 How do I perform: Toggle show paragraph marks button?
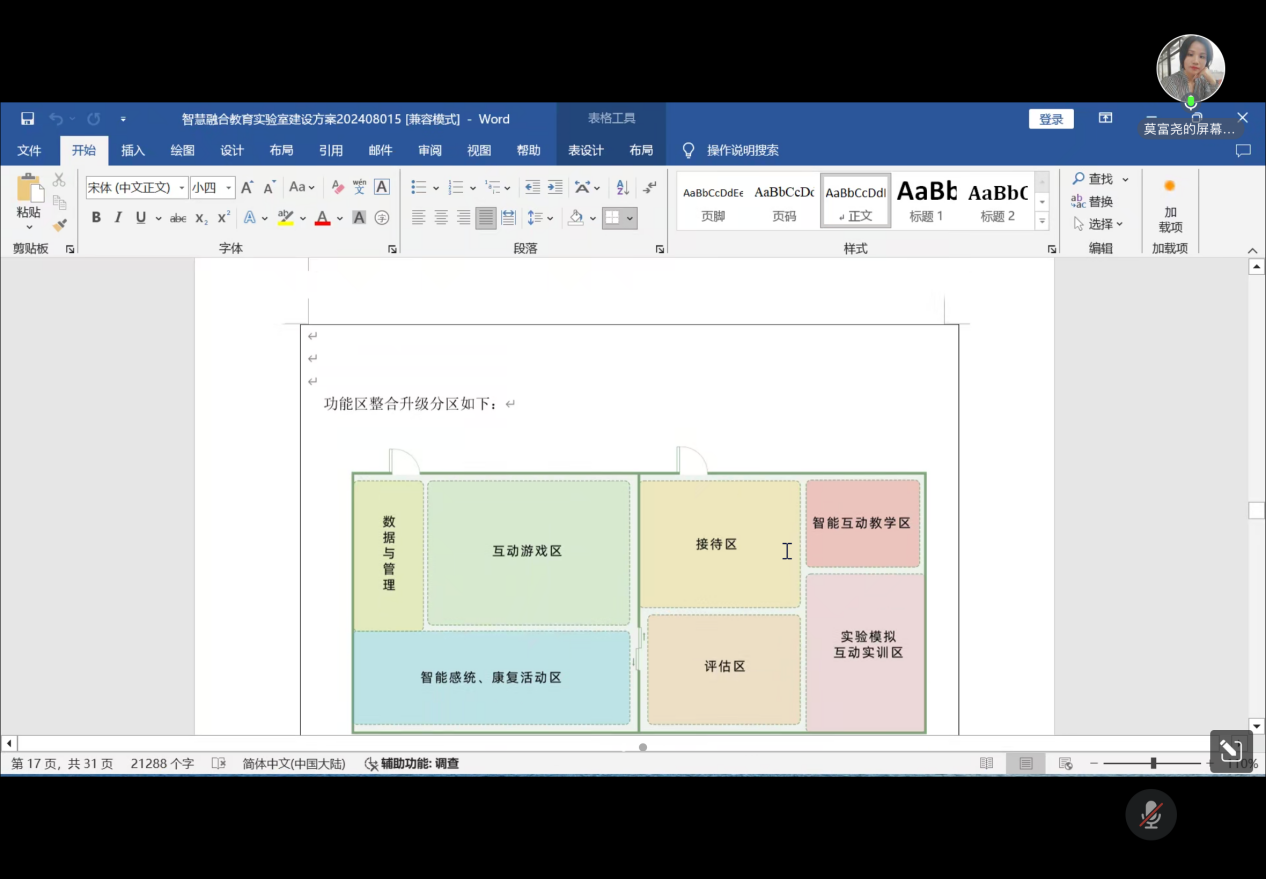click(x=650, y=187)
